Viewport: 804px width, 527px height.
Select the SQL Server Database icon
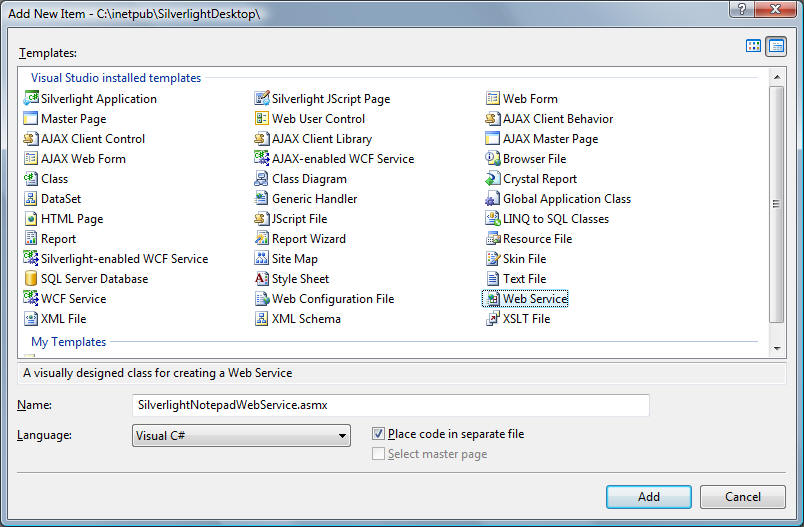coord(31,278)
